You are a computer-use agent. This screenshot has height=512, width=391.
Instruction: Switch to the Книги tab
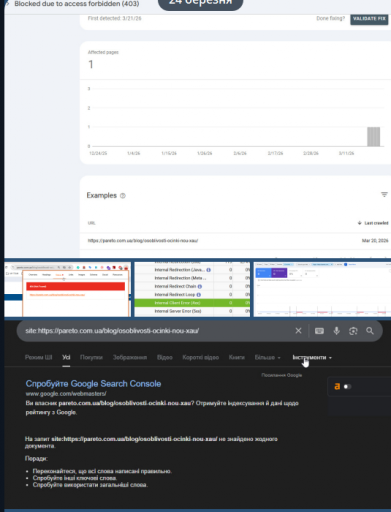tap(237, 357)
